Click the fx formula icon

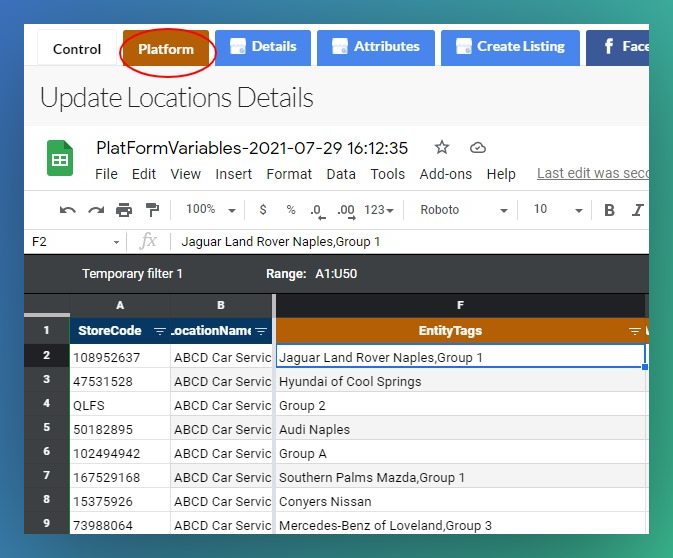[x=148, y=241]
